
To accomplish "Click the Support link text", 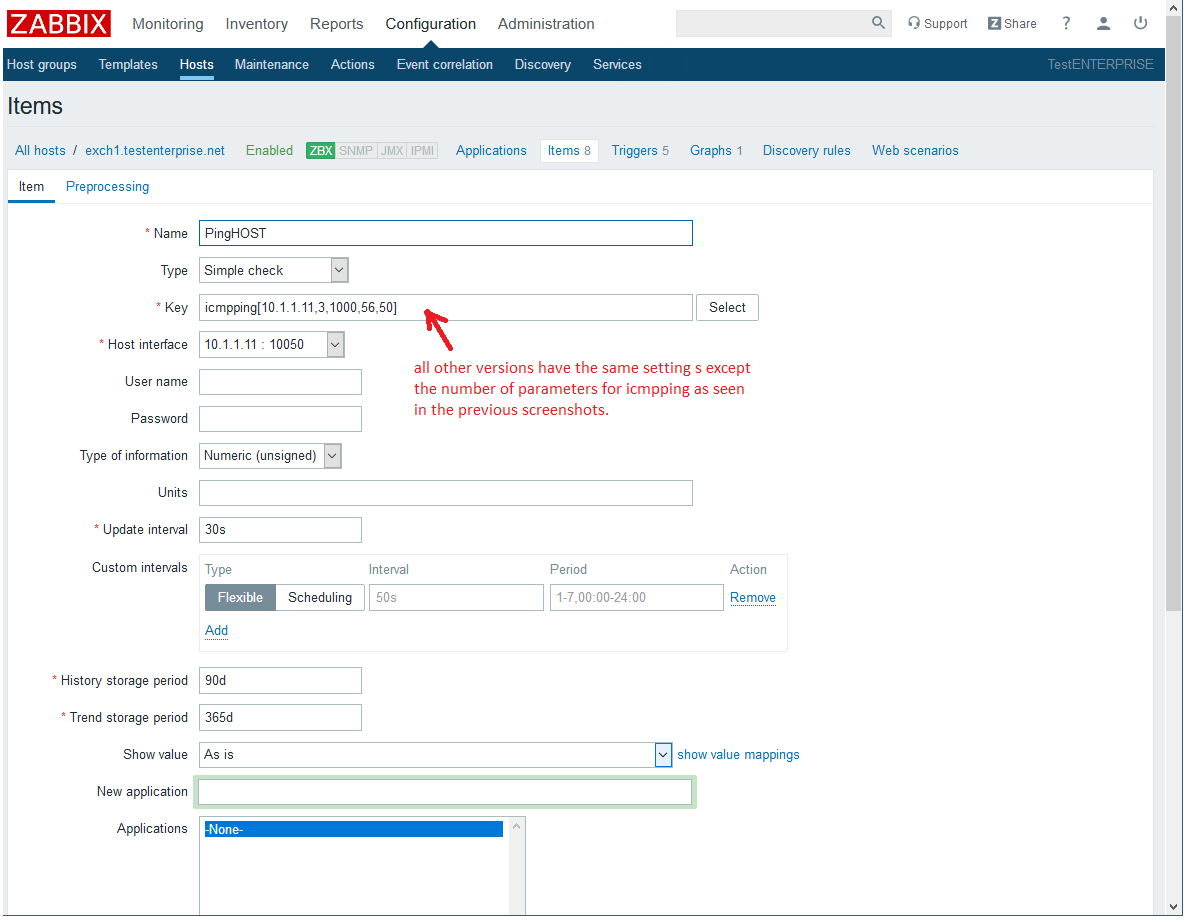I will pos(946,23).
